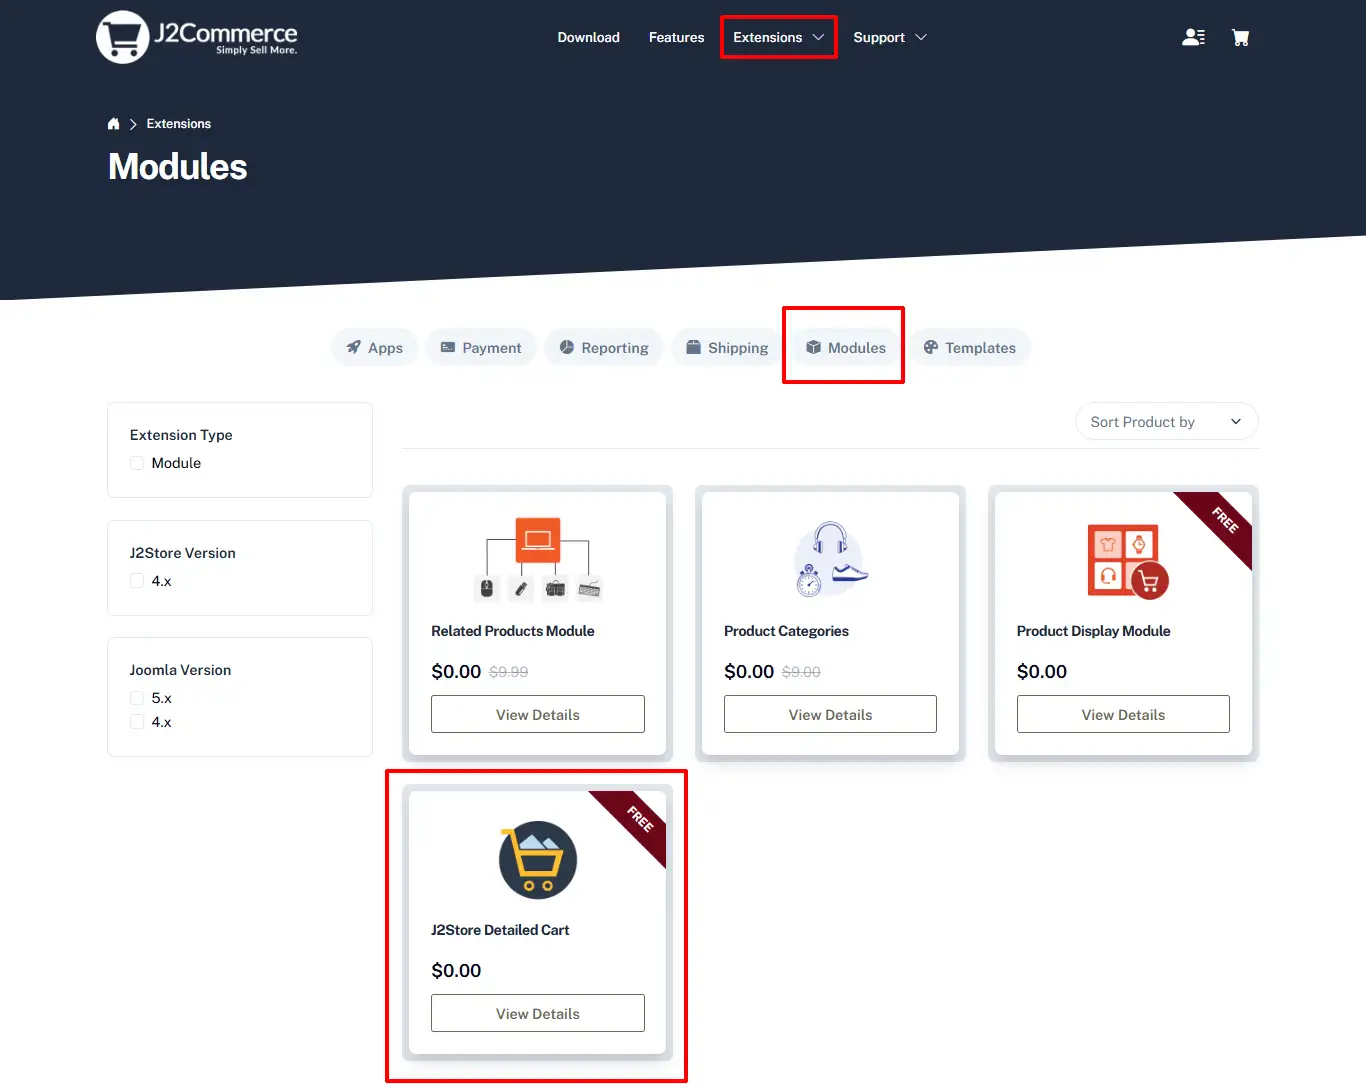Open the Product Display Module title
Viewport: 1366px width, 1084px height.
click(x=1093, y=631)
